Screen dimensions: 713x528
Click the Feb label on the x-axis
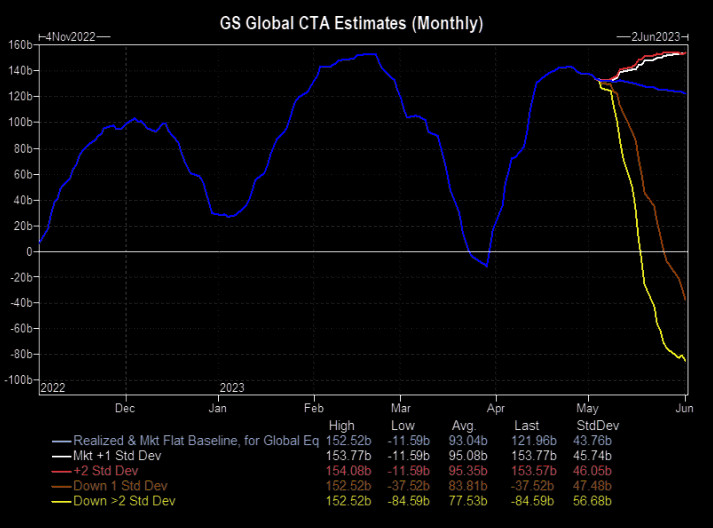(x=313, y=408)
